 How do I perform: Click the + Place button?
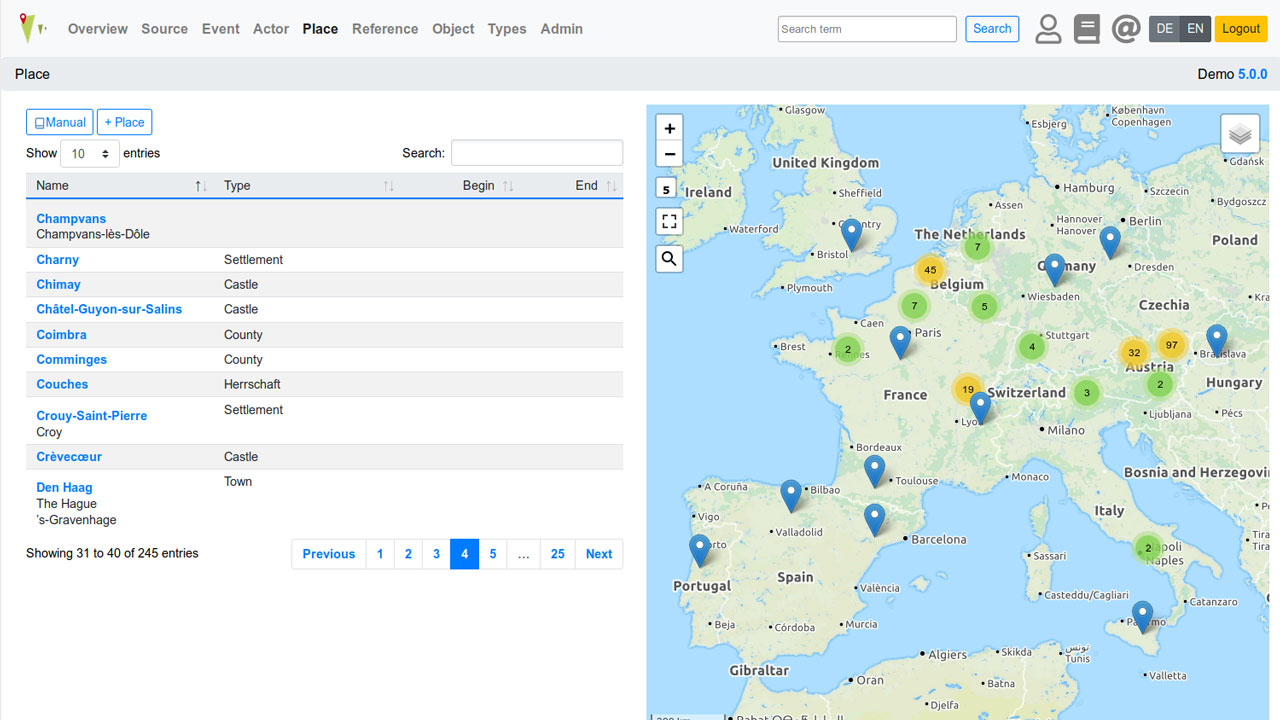124,121
